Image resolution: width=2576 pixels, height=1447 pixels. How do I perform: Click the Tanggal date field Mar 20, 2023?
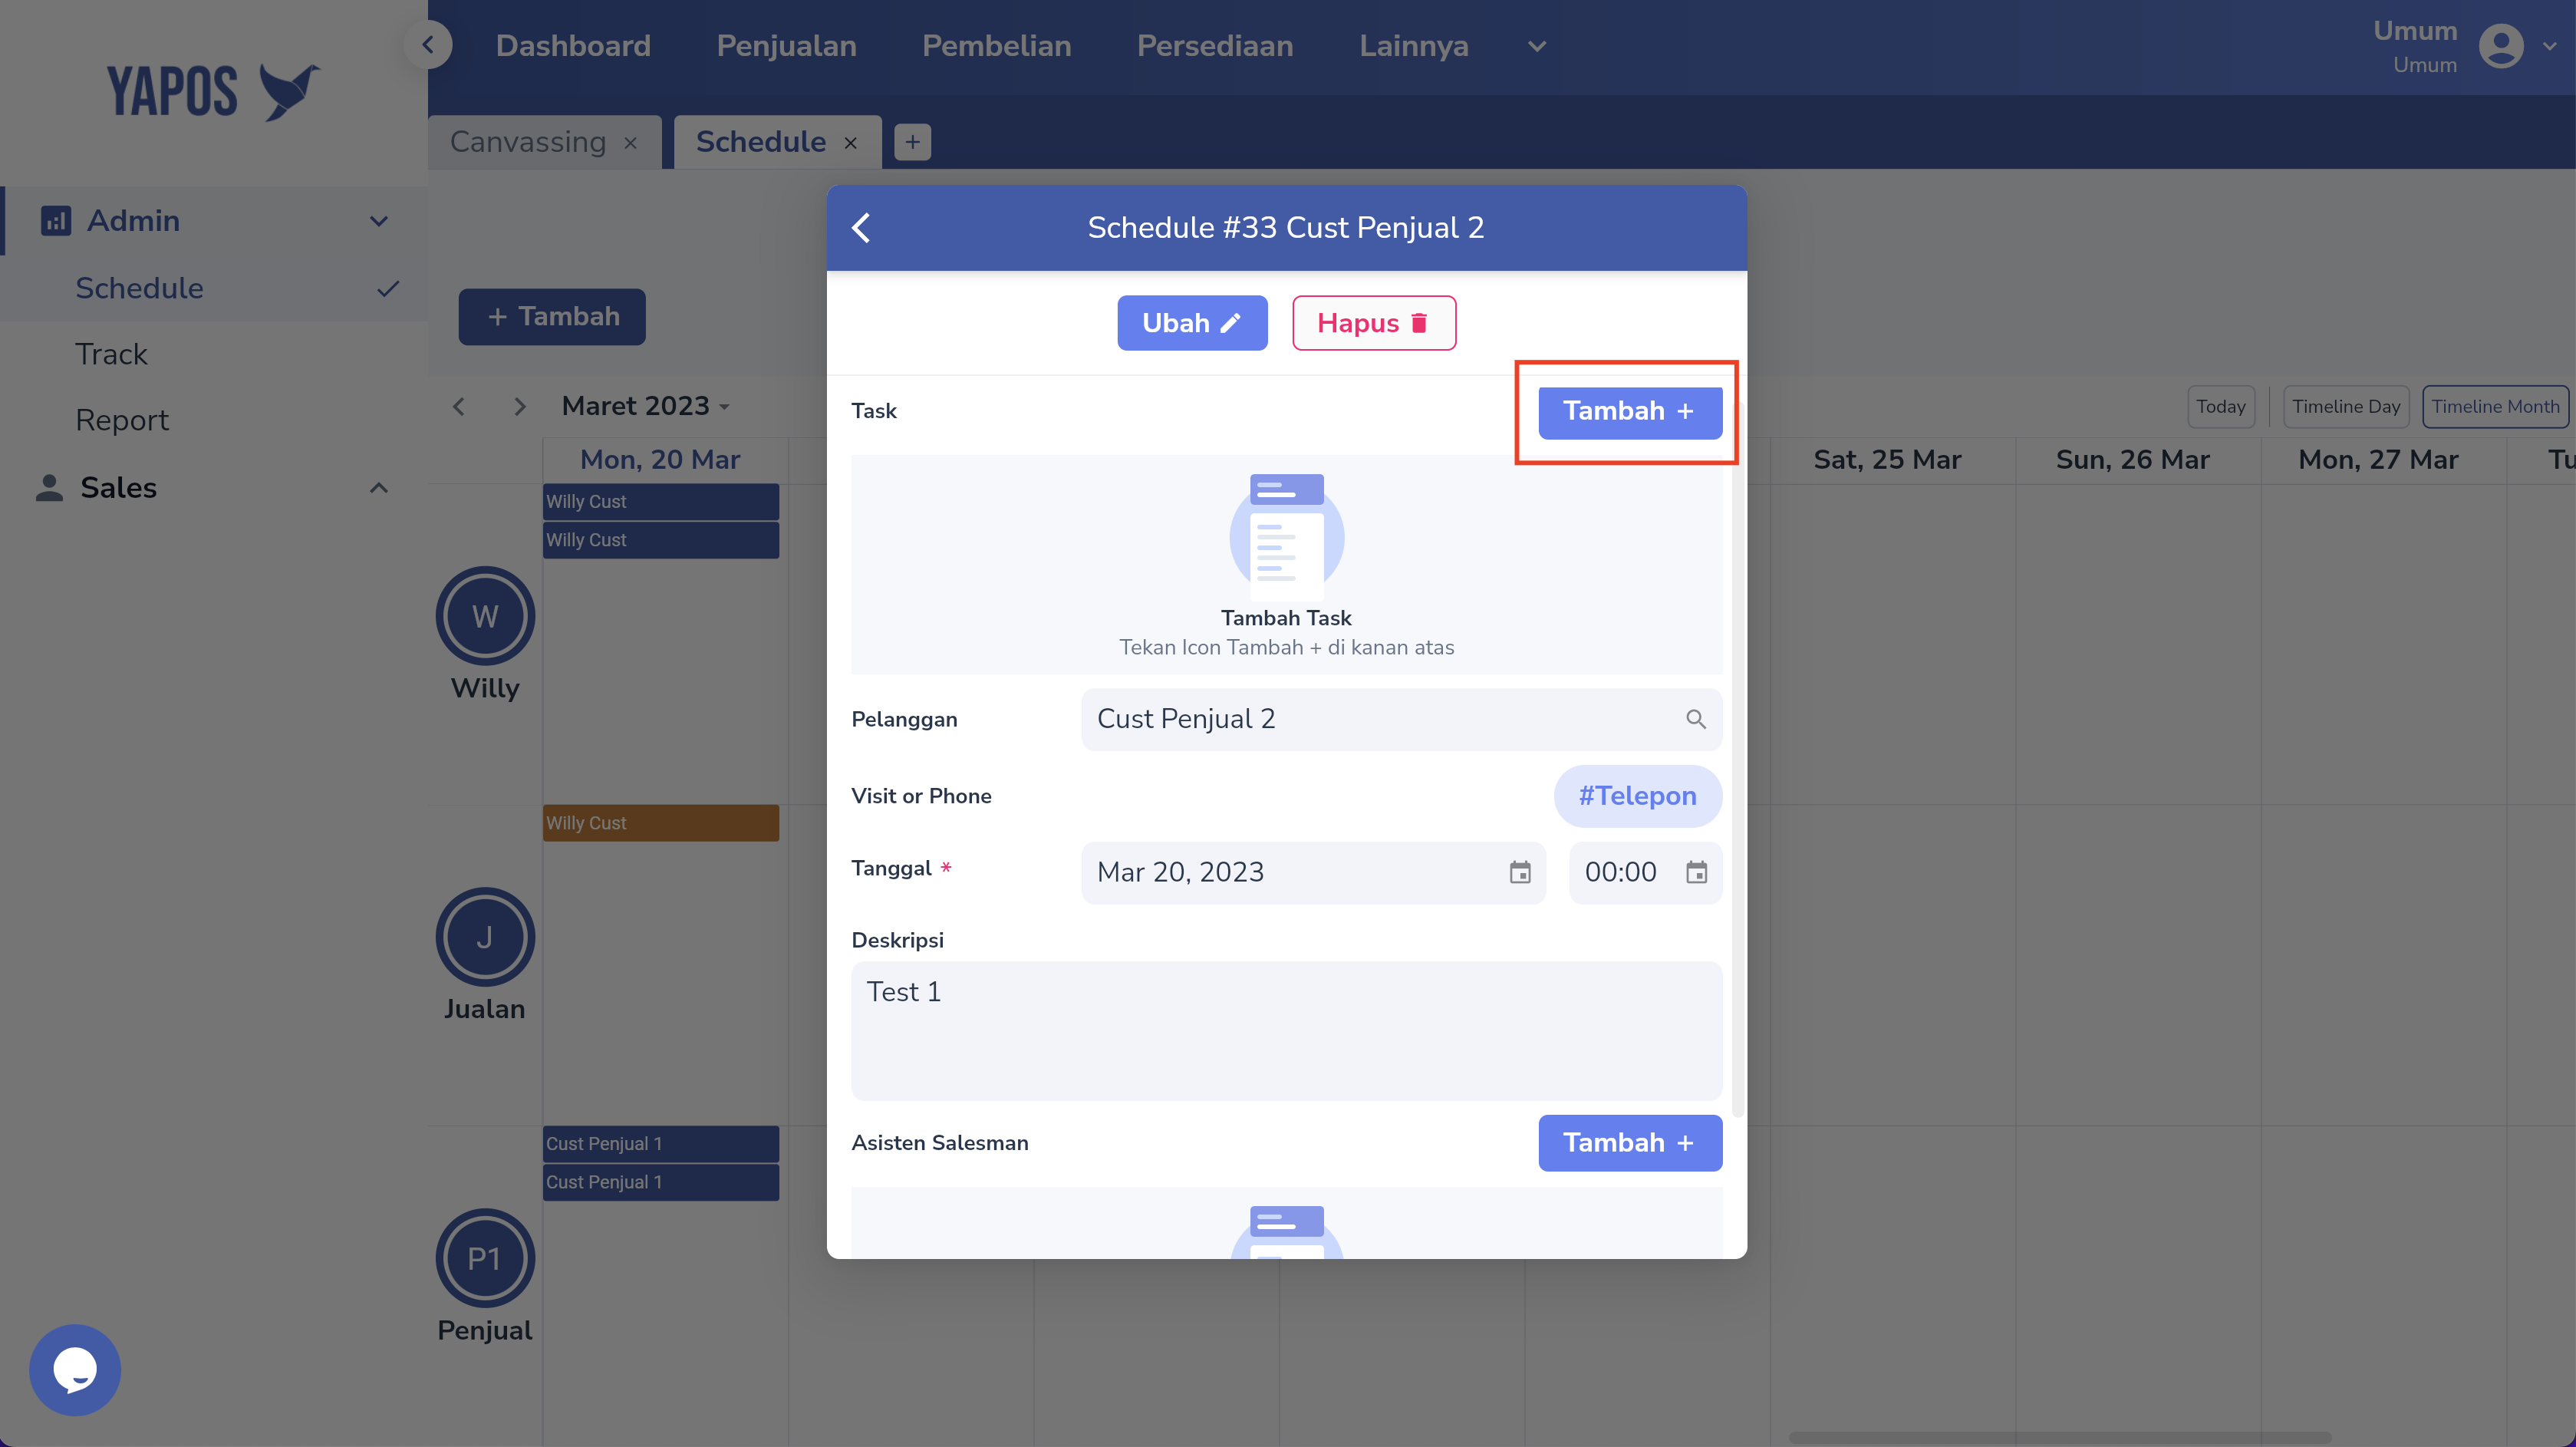coord(1313,872)
